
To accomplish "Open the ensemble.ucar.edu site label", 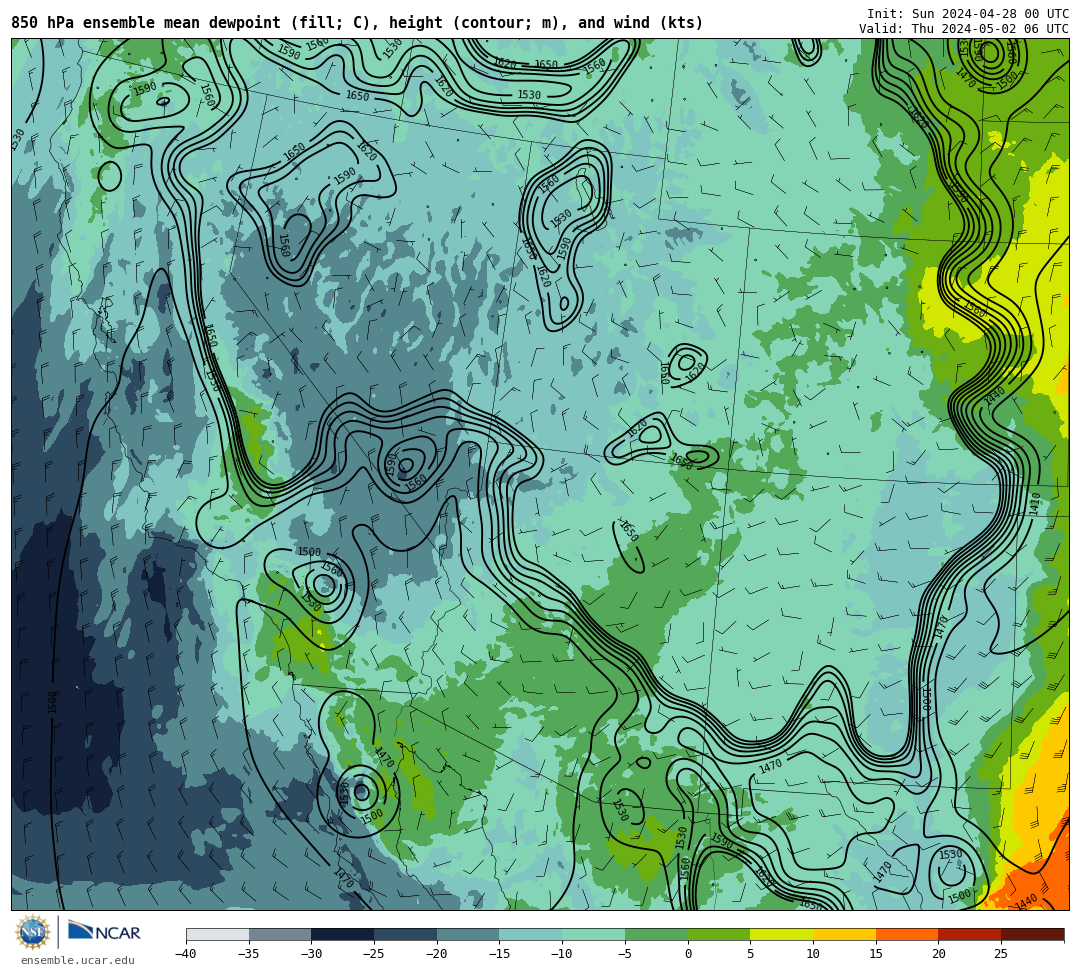I will [78, 960].
